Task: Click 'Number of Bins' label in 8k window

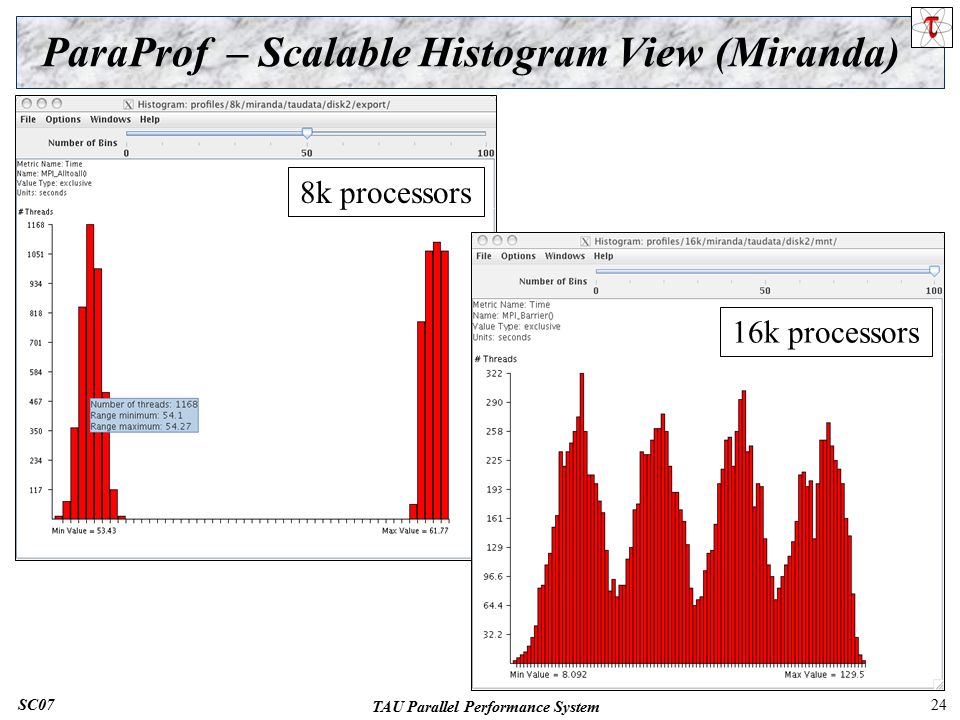Action: [x=83, y=143]
